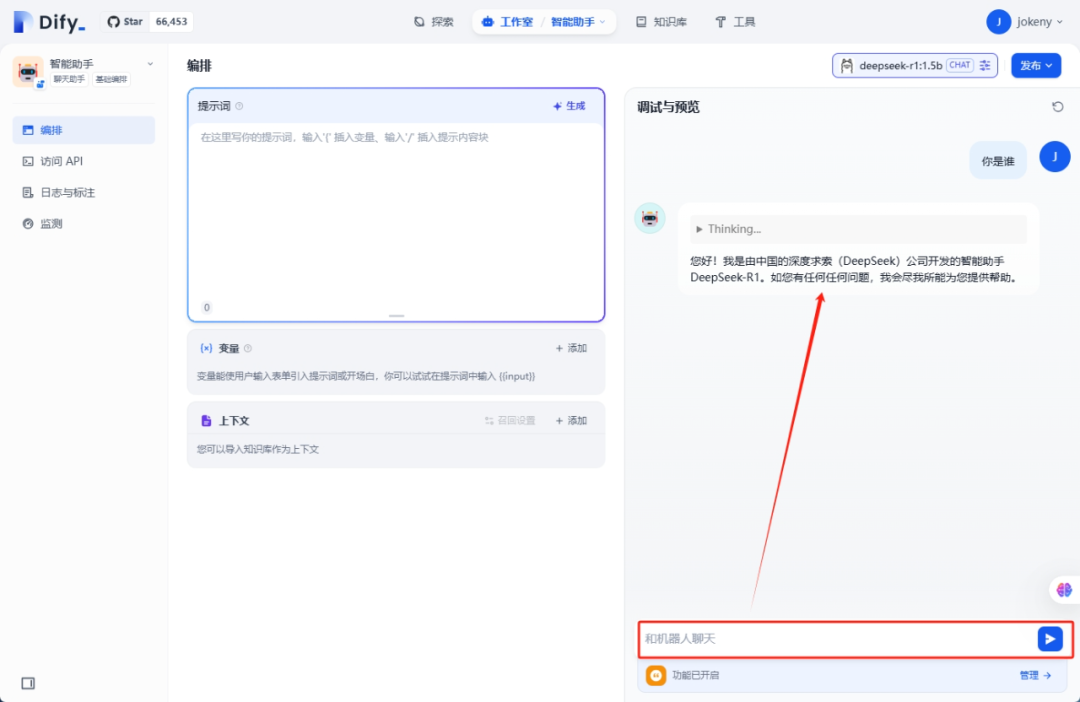Viewport: 1080px width, 702px height.
Task: Open 管理 to manage features
Action: [x=1035, y=676]
